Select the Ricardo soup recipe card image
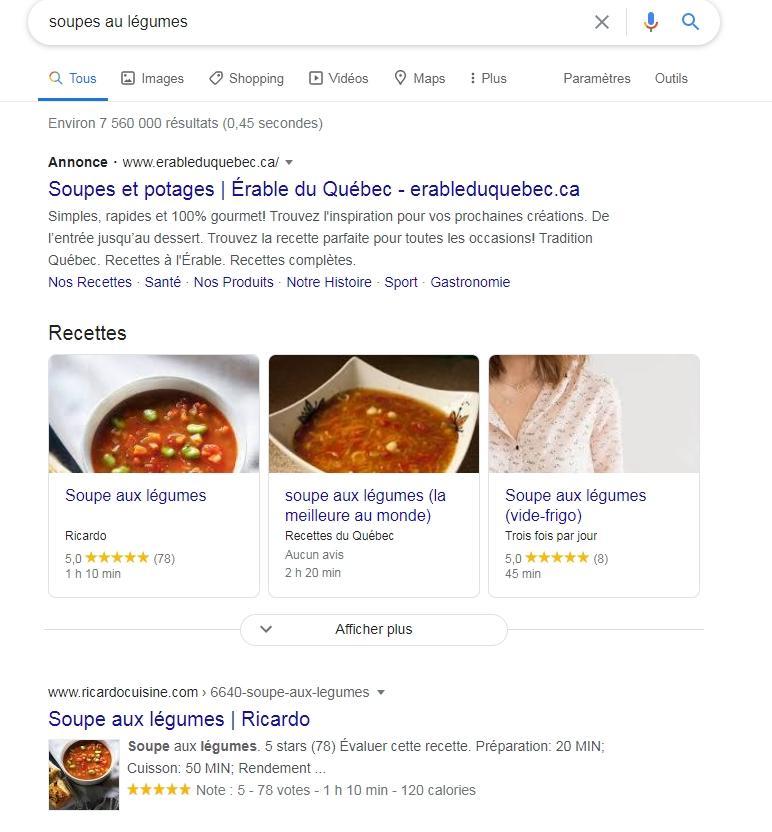 (154, 414)
